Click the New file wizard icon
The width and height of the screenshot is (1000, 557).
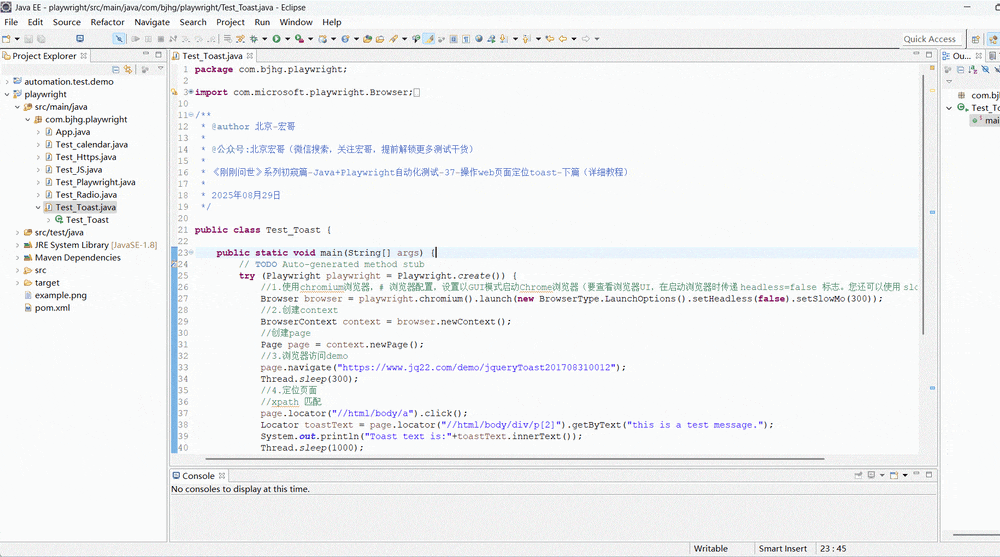tap(6, 39)
